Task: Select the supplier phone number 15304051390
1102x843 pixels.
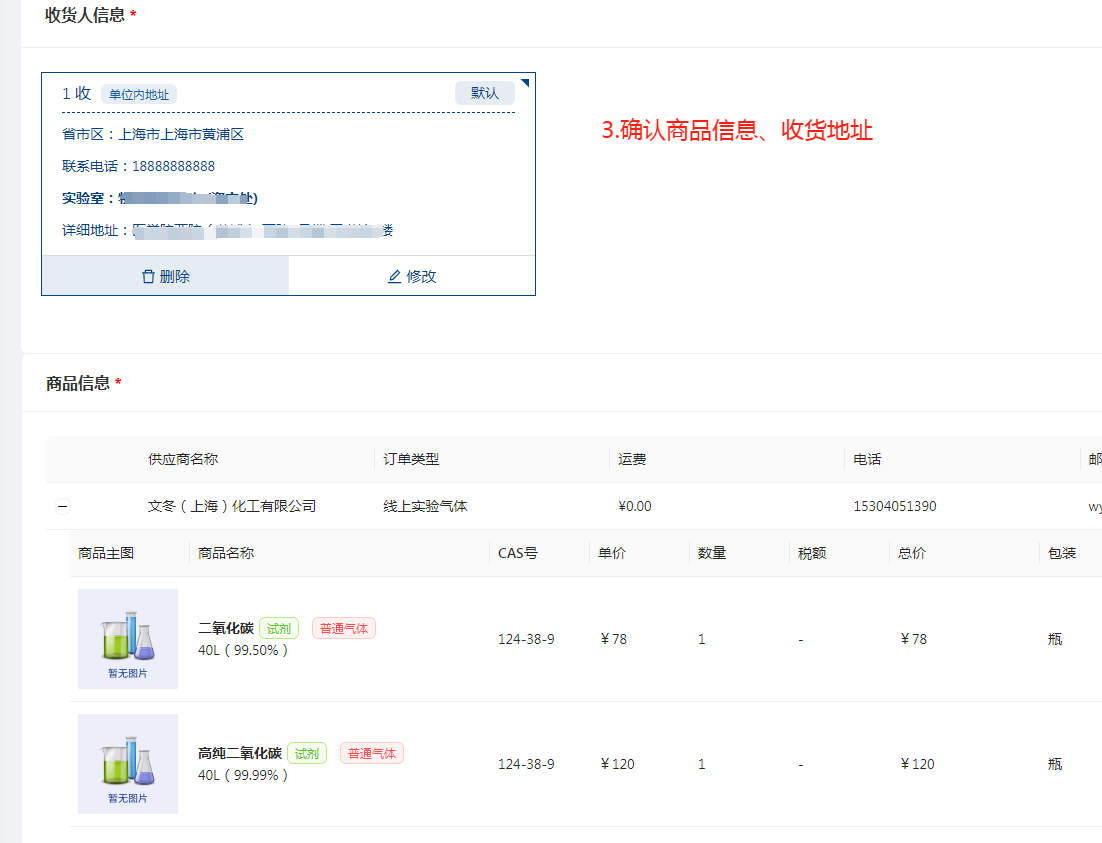Action: 895,507
